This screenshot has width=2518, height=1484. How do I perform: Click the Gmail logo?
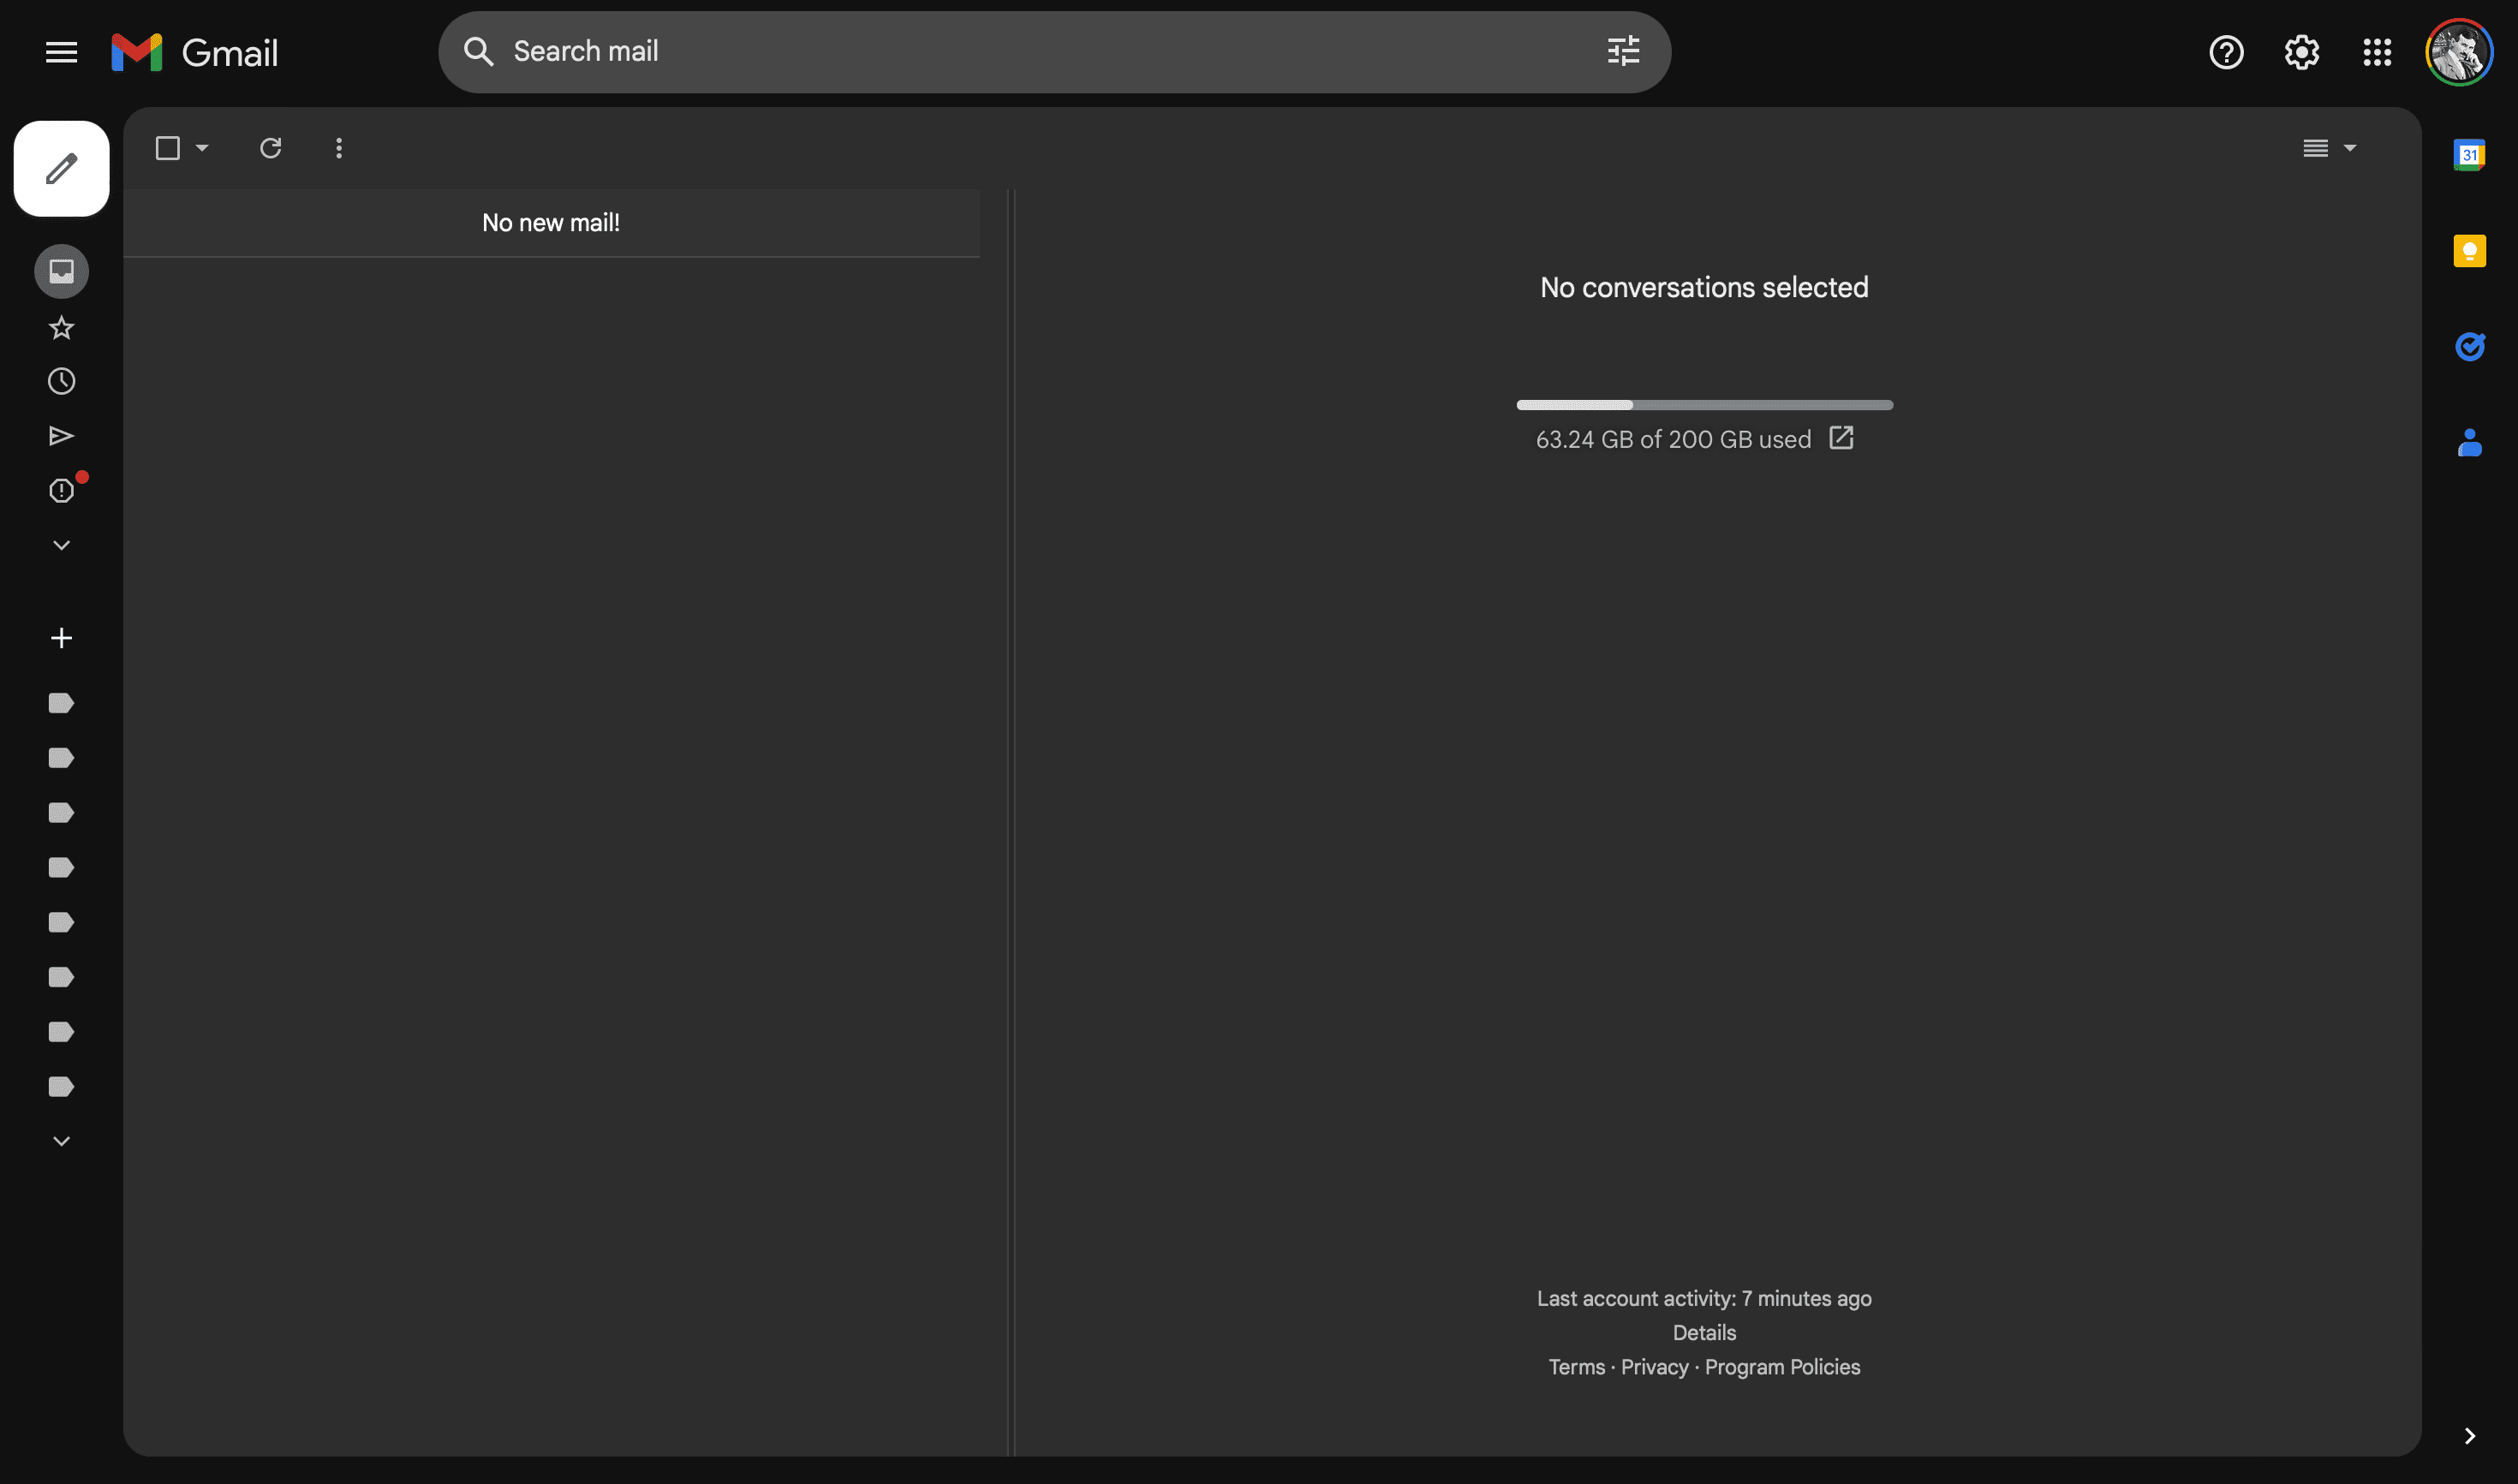tap(194, 52)
